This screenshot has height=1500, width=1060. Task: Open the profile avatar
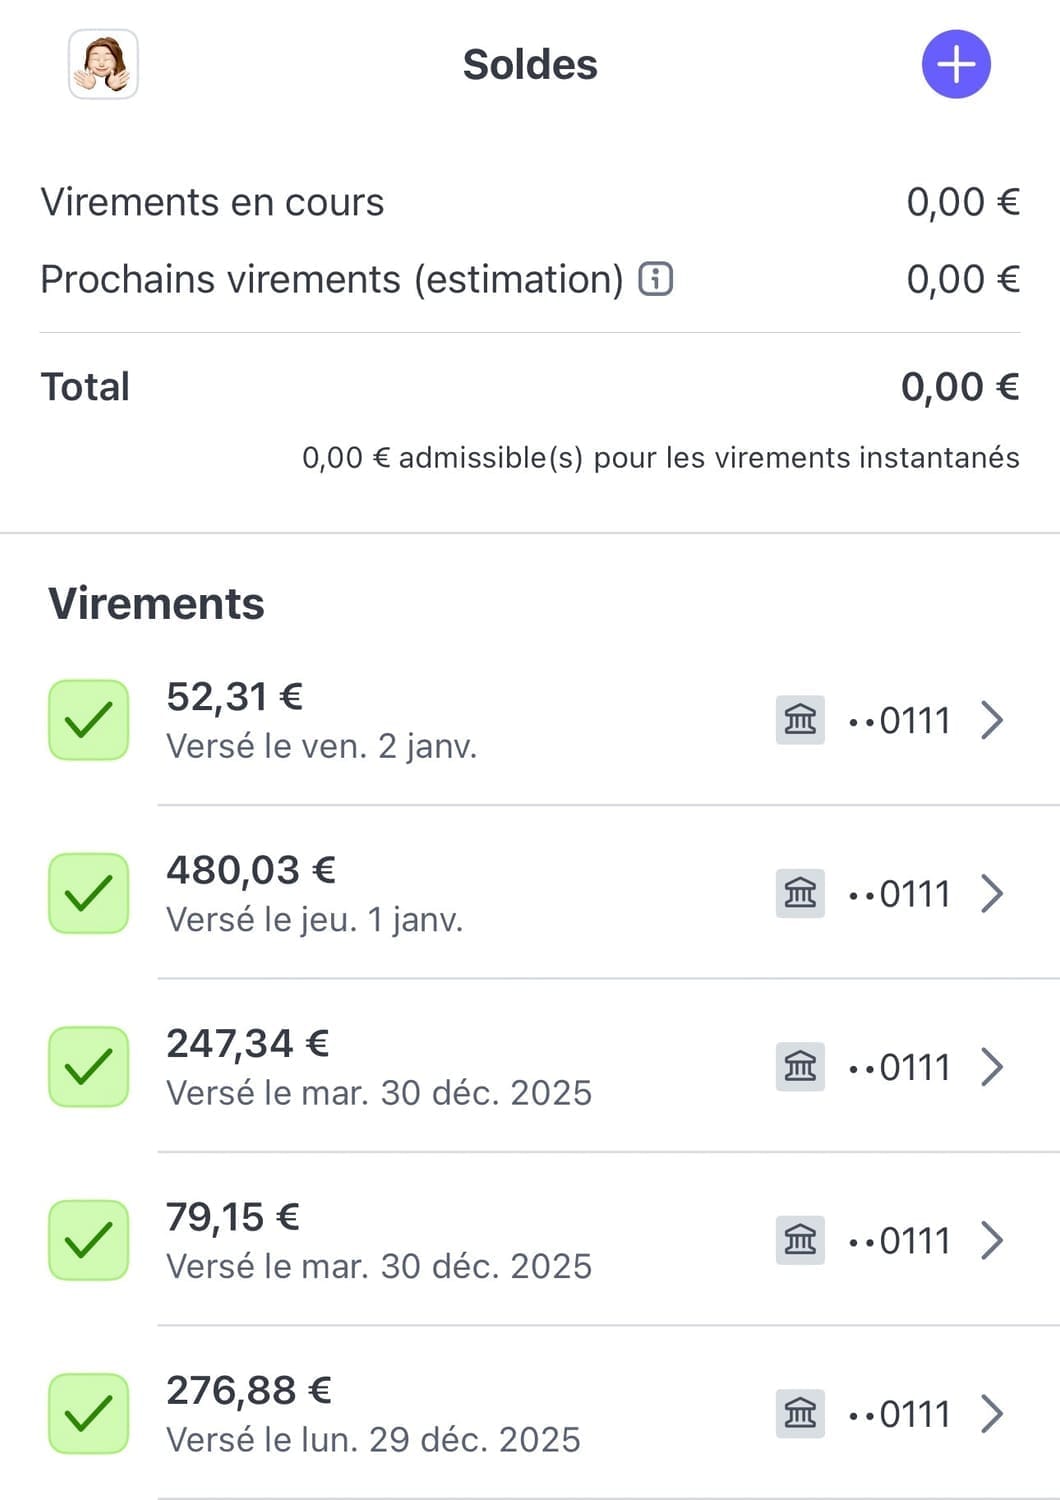pyautogui.click(x=103, y=65)
